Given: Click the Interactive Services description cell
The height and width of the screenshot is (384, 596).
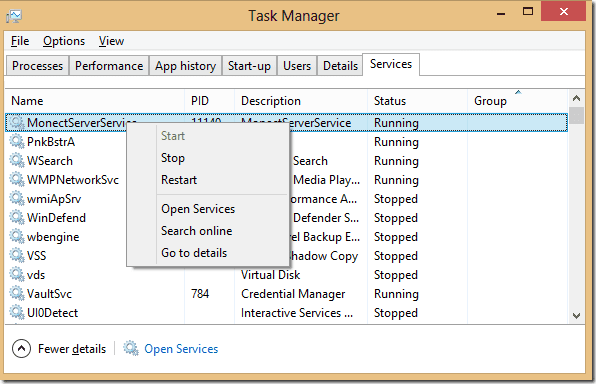Looking at the screenshot, I should click(297, 313).
